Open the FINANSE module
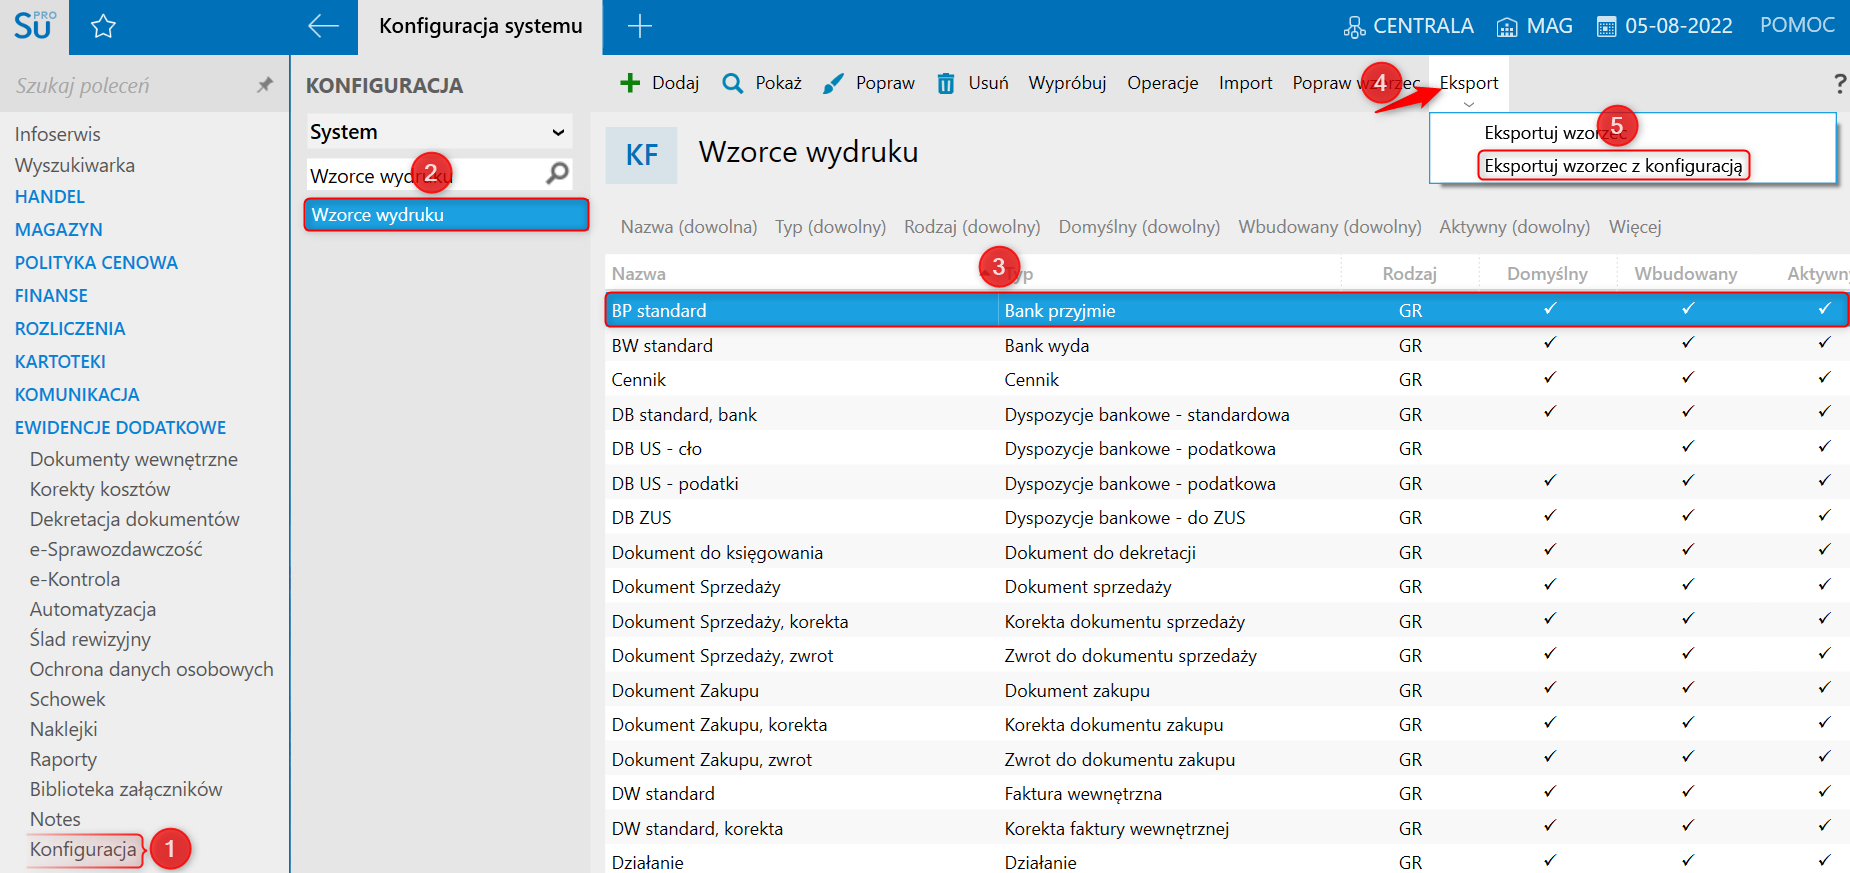This screenshot has height=873, width=1850. (51, 296)
